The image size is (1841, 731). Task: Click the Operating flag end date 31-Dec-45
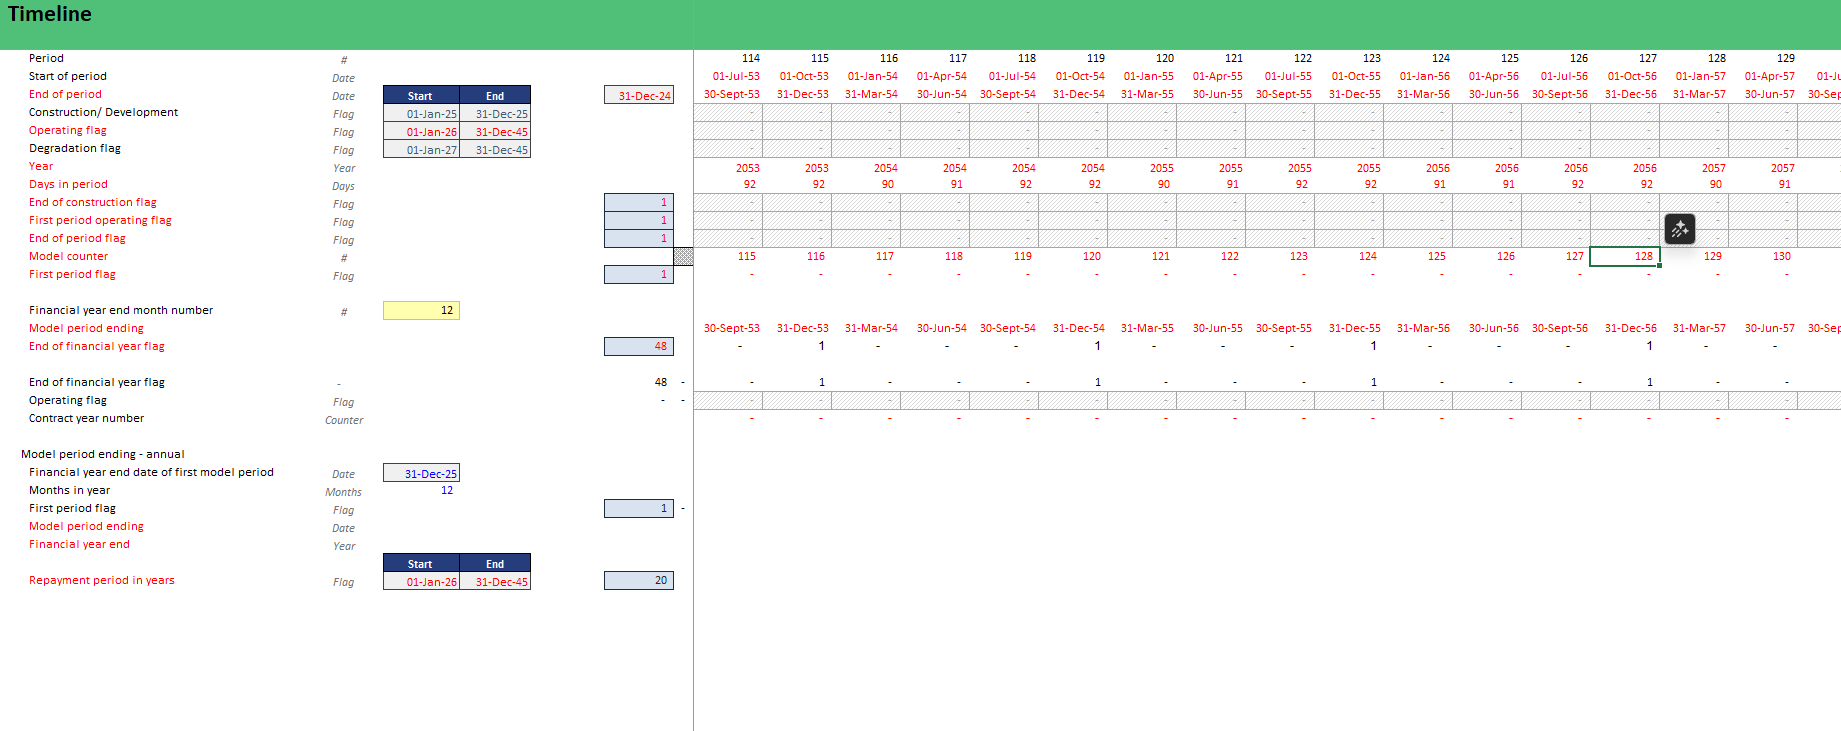[495, 132]
